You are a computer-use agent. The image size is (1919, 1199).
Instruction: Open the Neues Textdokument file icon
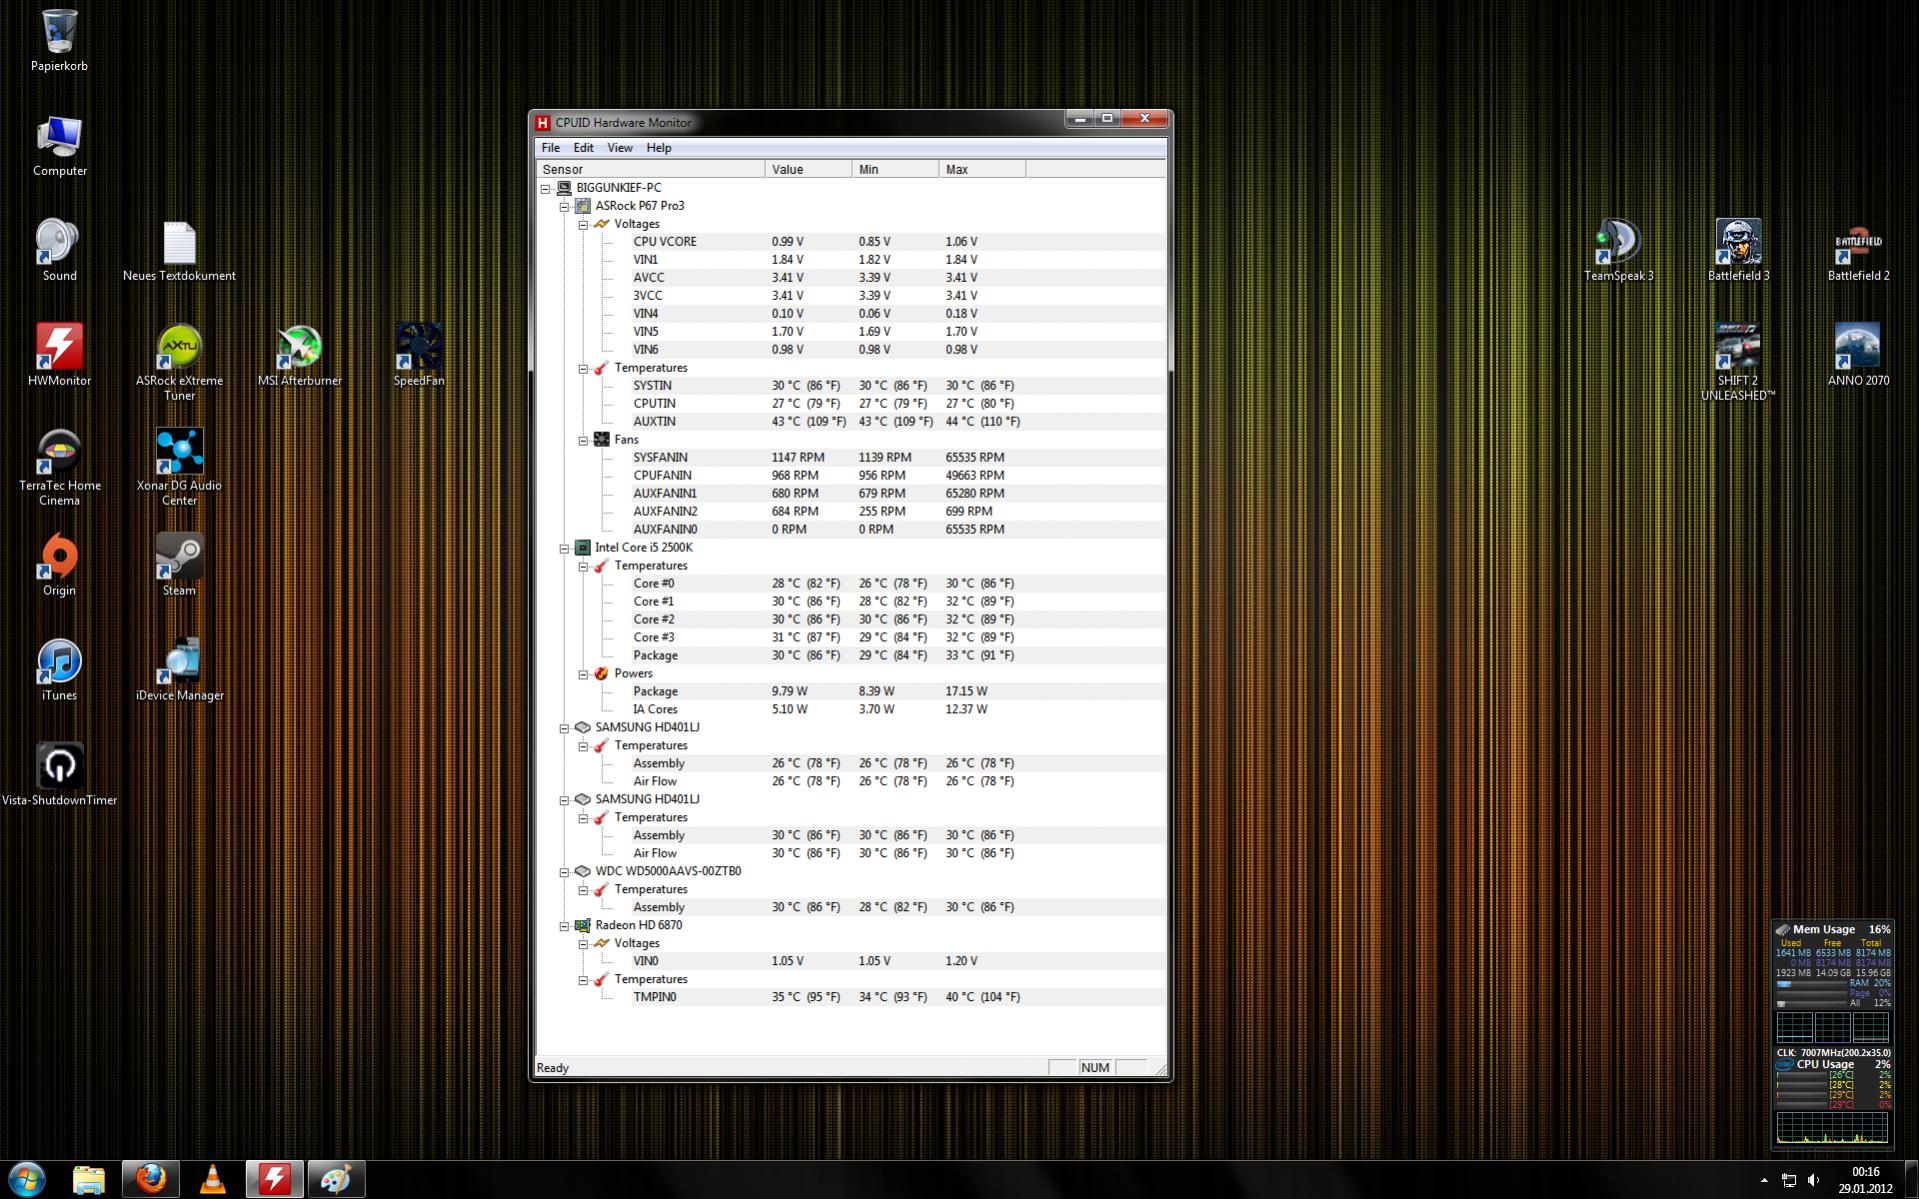point(179,250)
